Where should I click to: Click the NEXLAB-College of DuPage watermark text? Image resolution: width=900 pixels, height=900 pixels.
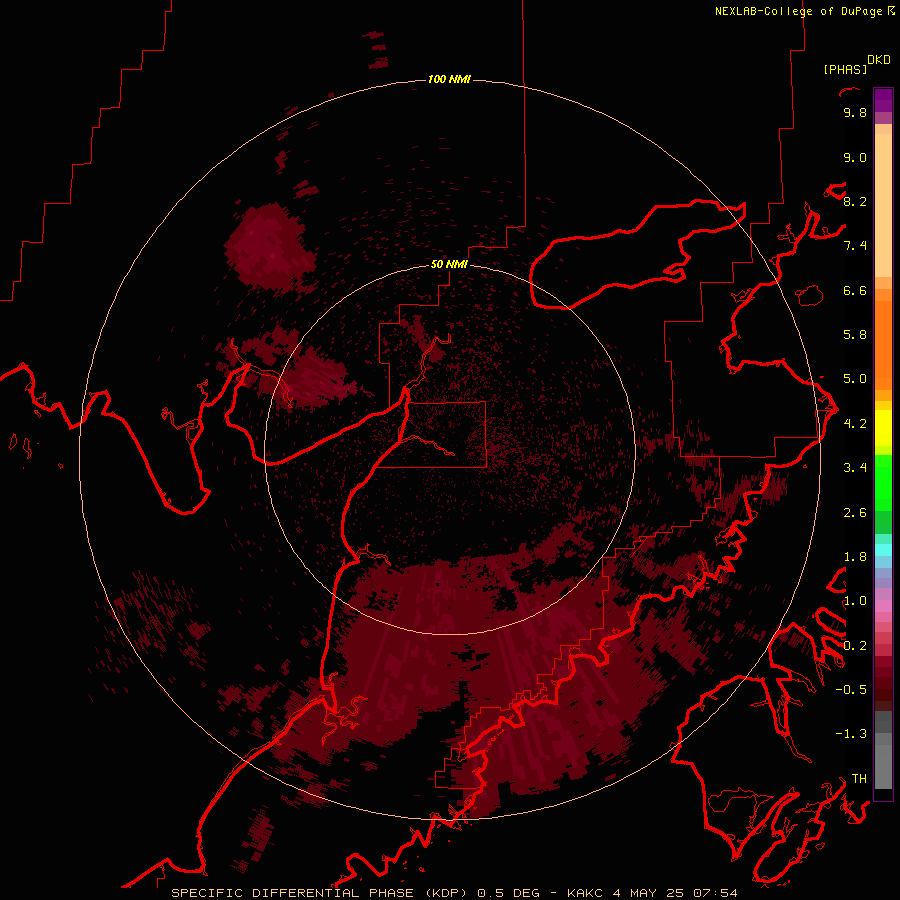[x=805, y=11]
